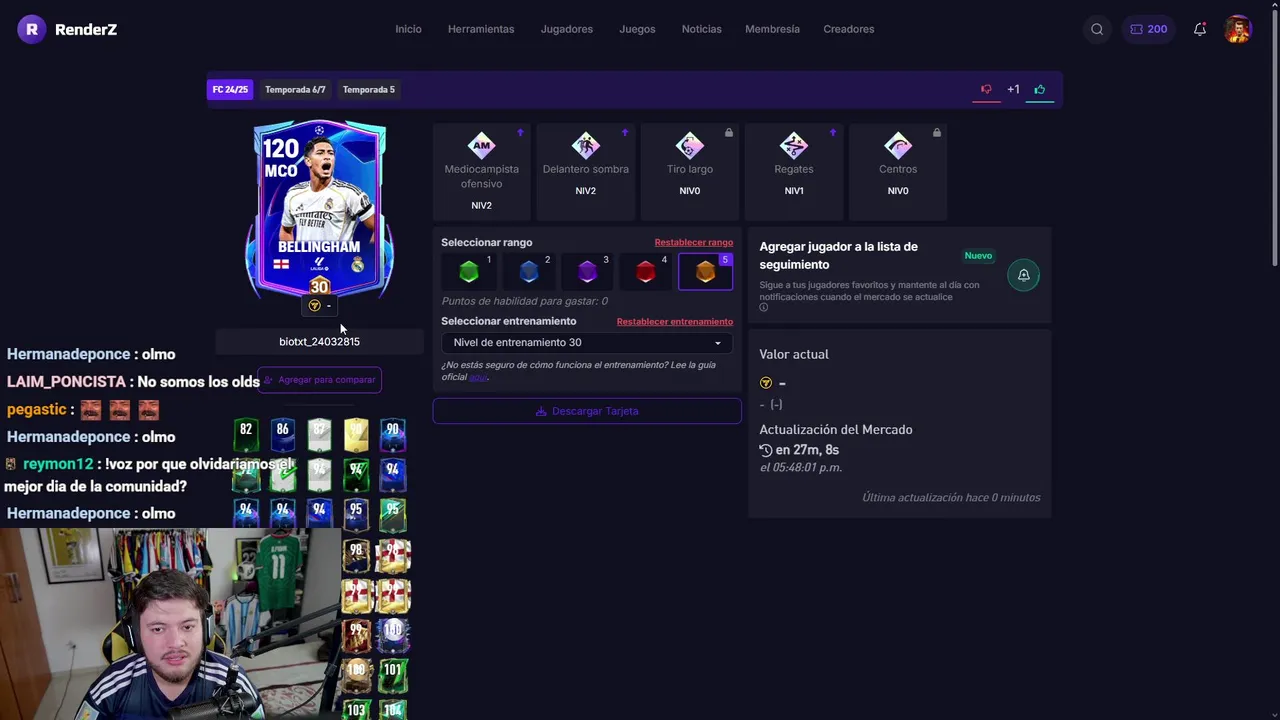This screenshot has height=720, width=1280.
Task: Click the page vertical scrollbar
Action: [1275, 140]
